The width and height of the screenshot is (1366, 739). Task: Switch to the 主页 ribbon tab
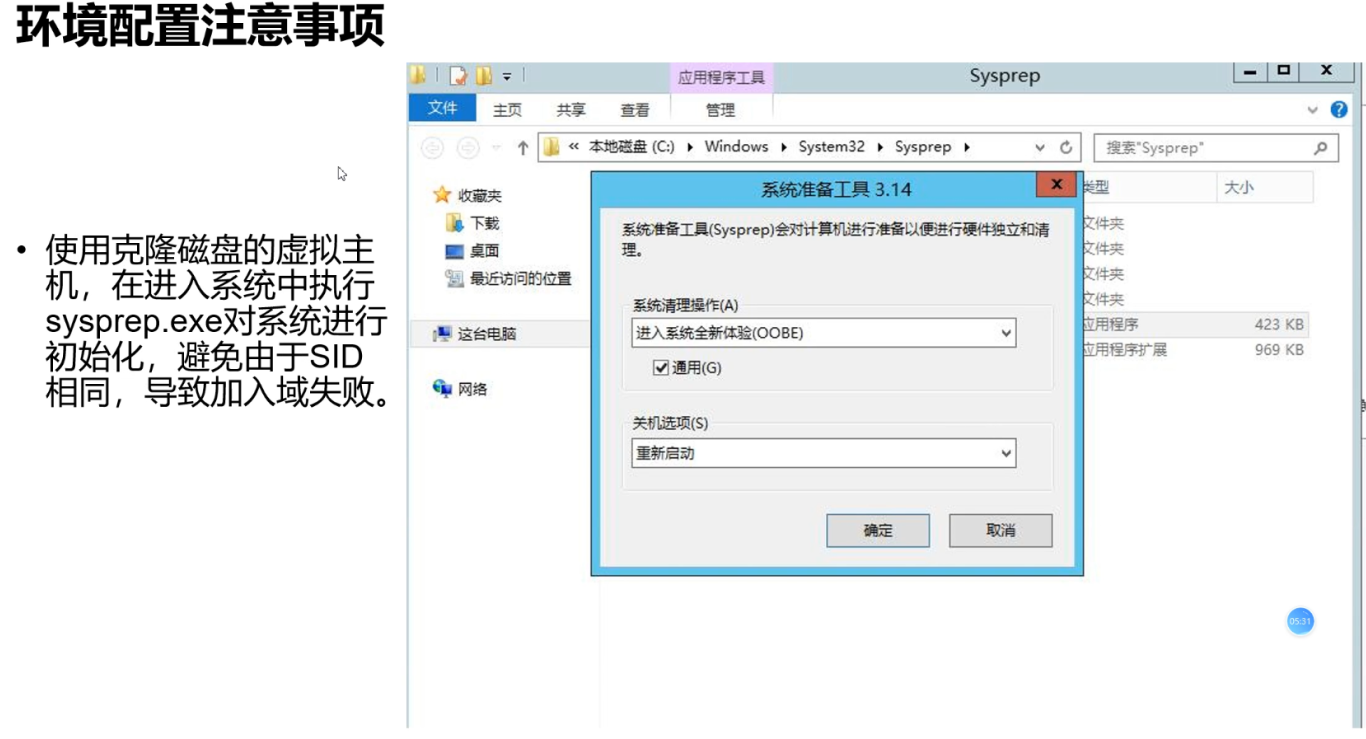(507, 110)
